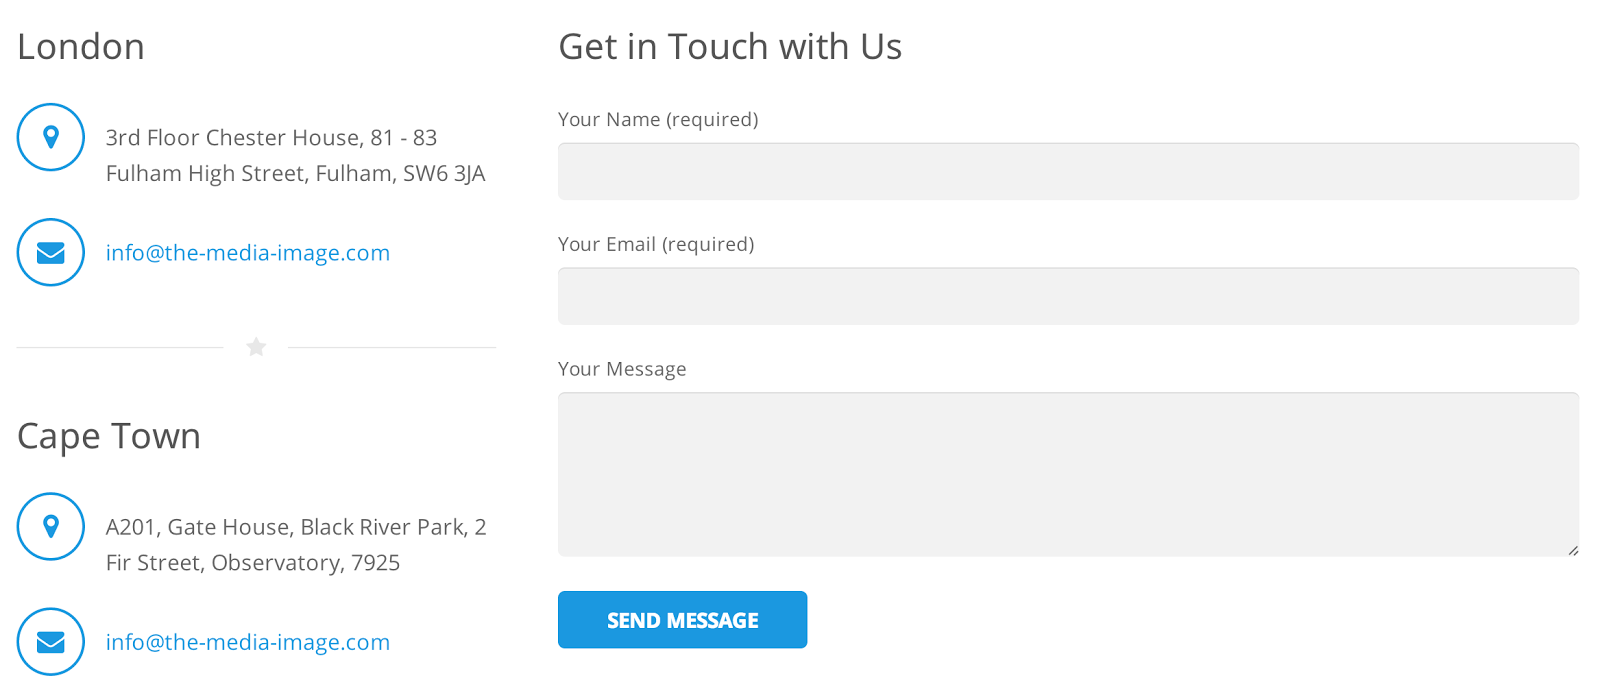1600x691 pixels.
Task: Click the London heading
Action: (81, 47)
